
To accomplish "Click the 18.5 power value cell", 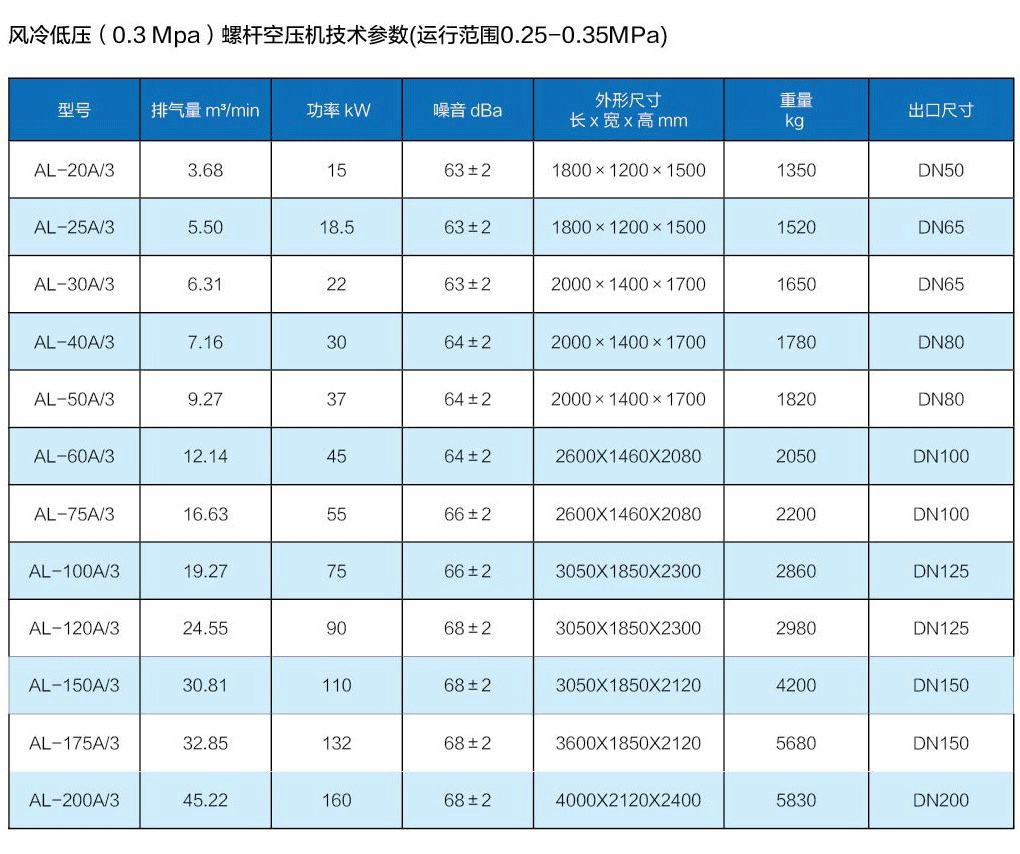I will point(337,227).
